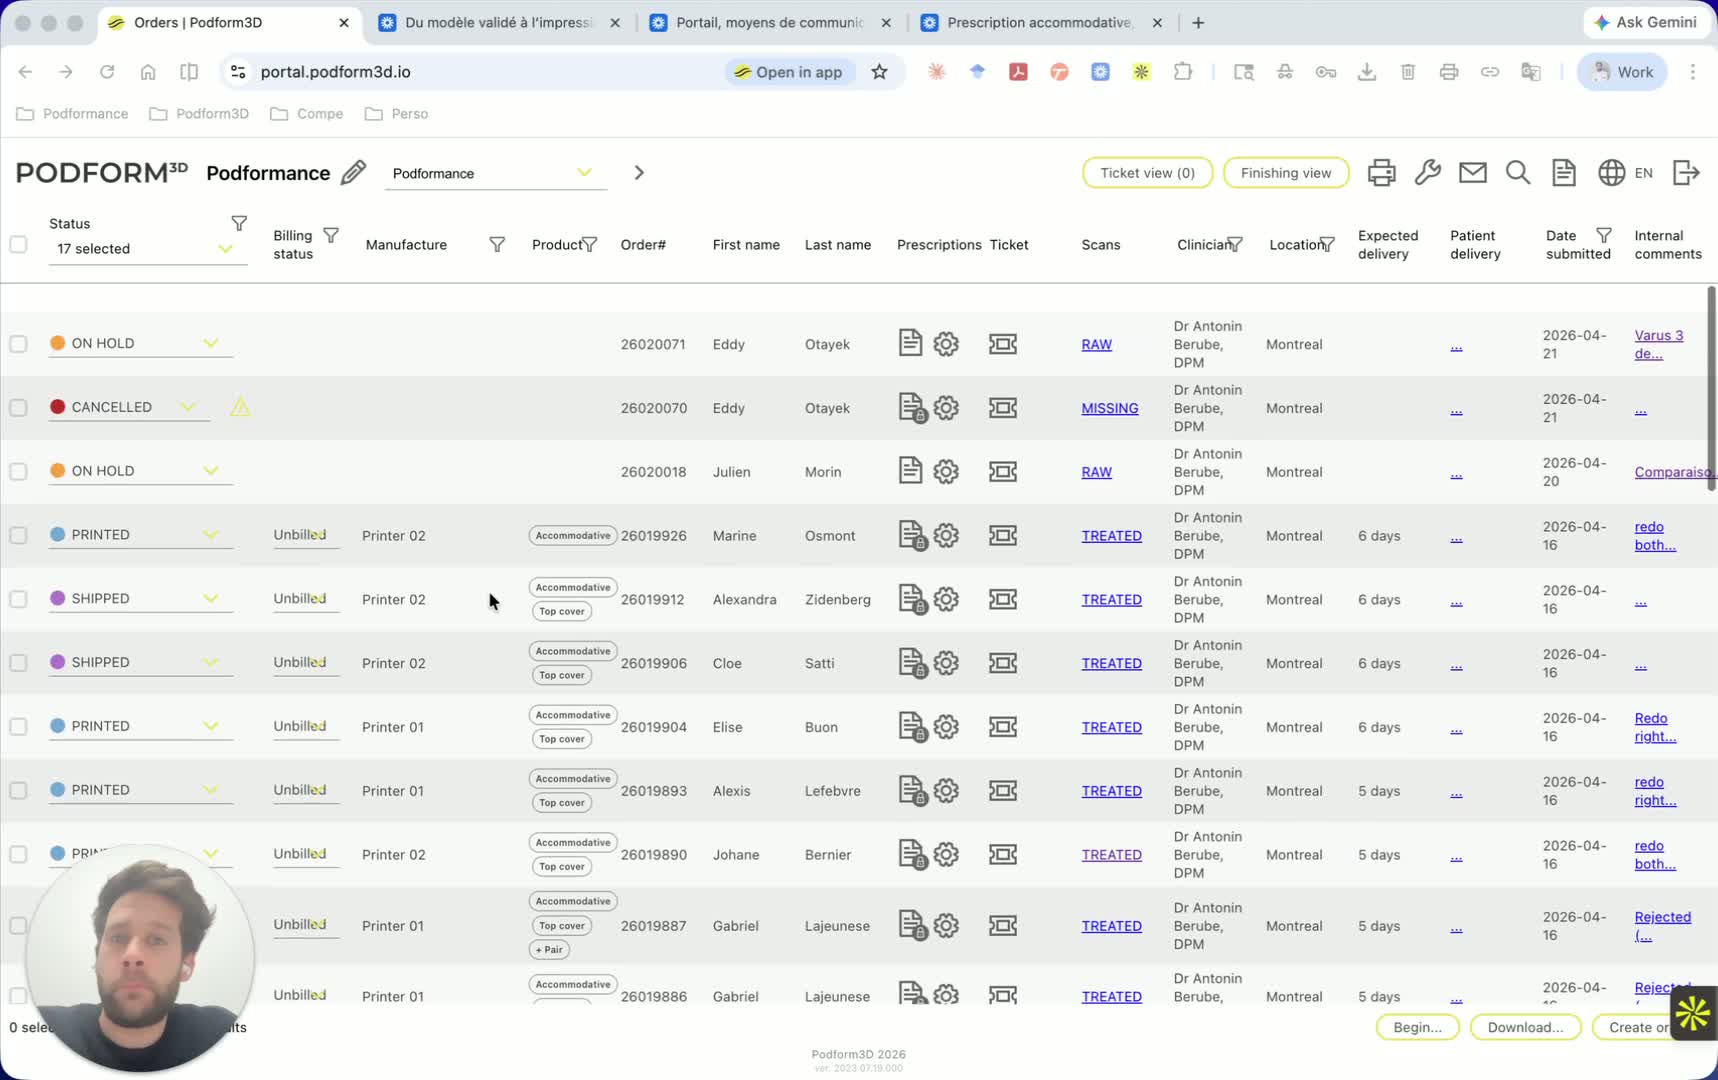Screen dimensions: 1718x1080
Task: Open the search magnifier in Podform header
Action: pyautogui.click(x=1518, y=173)
